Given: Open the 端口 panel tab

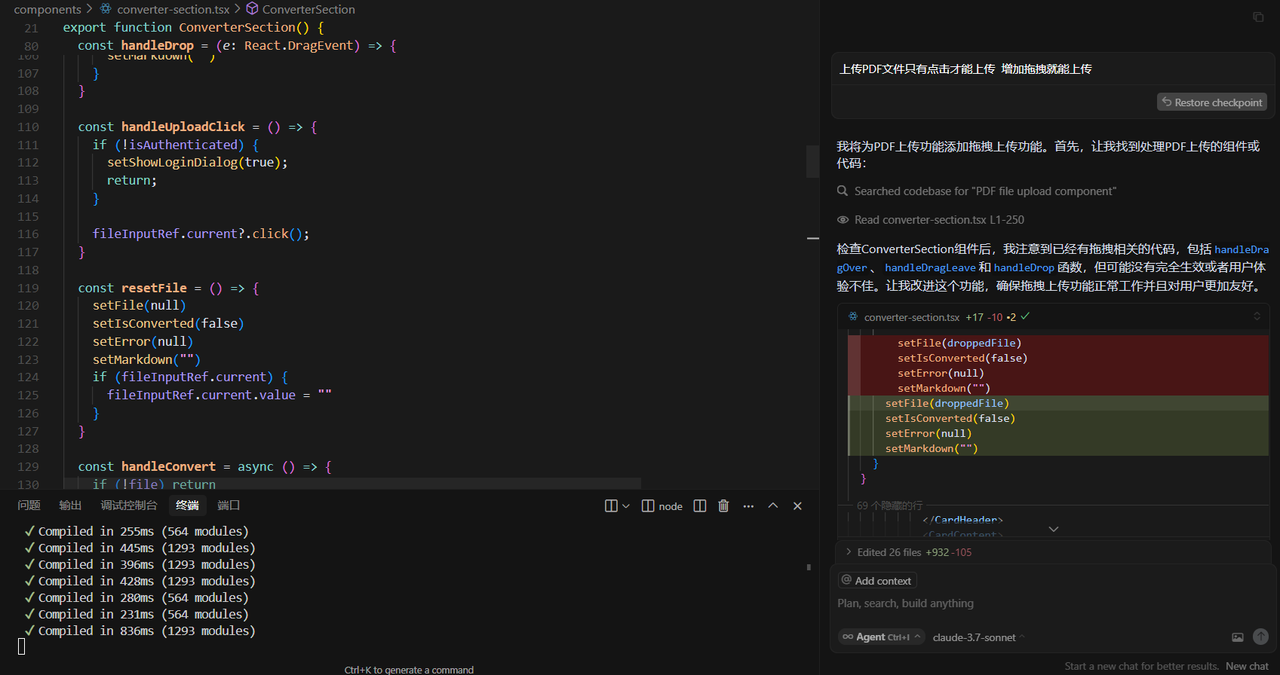Looking at the screenshot, I should point(229,506).
